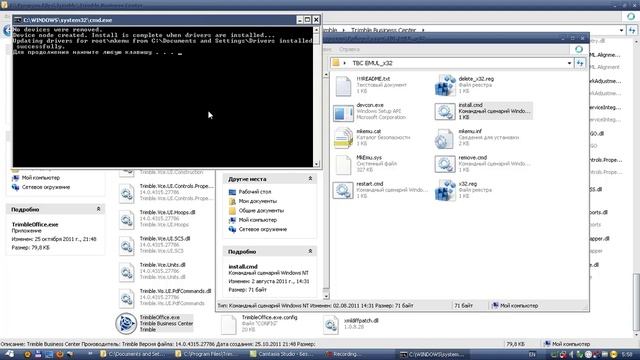Click the TBC EMUL_x32 breadcrumb
640x360 pixels.
[372, 63]
